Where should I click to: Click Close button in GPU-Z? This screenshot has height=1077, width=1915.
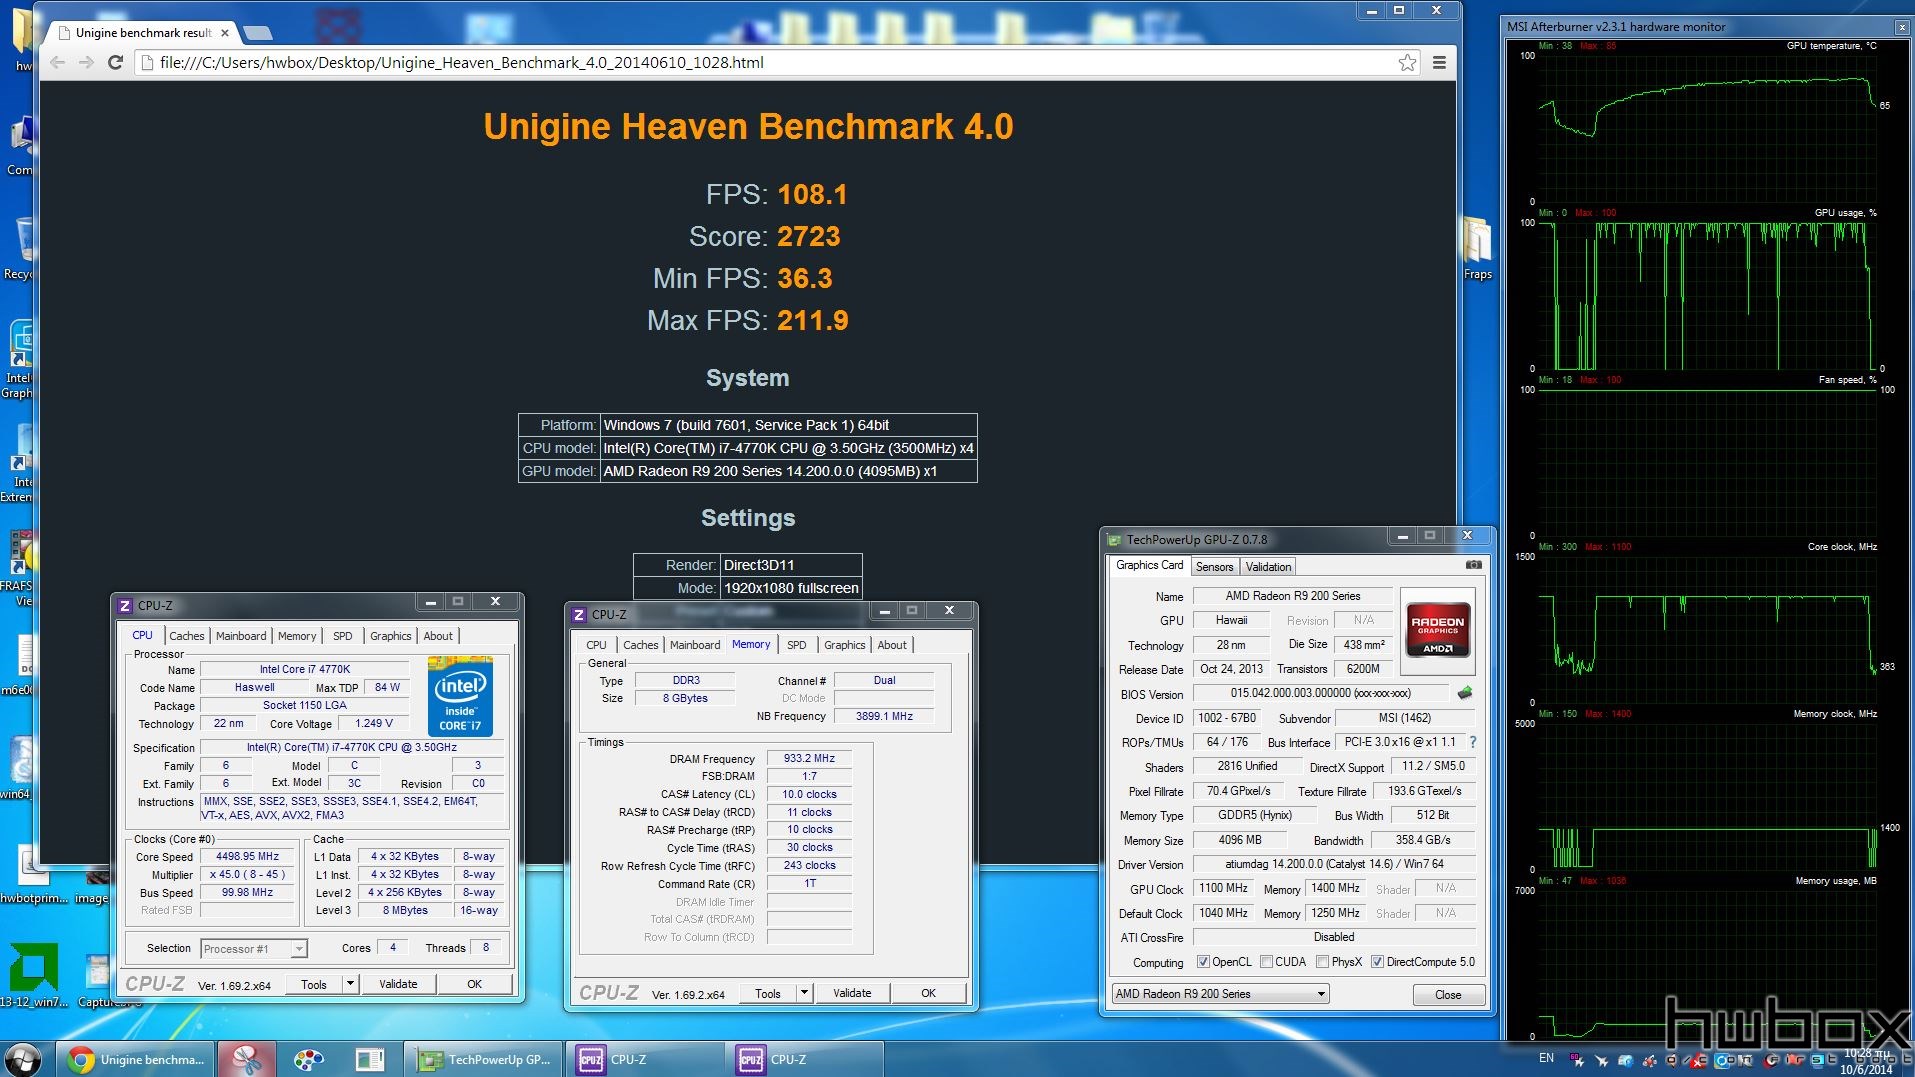(1447, 995)
